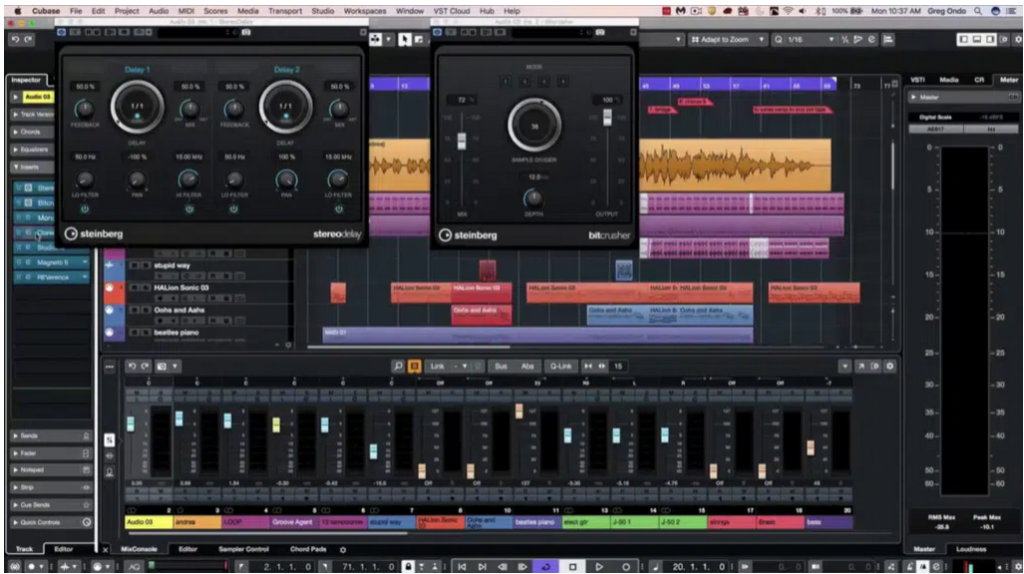The width and height of the screenshot is (1024, 574).
Task: Open MixConsole settings gear icon
Action: (889, 366)
